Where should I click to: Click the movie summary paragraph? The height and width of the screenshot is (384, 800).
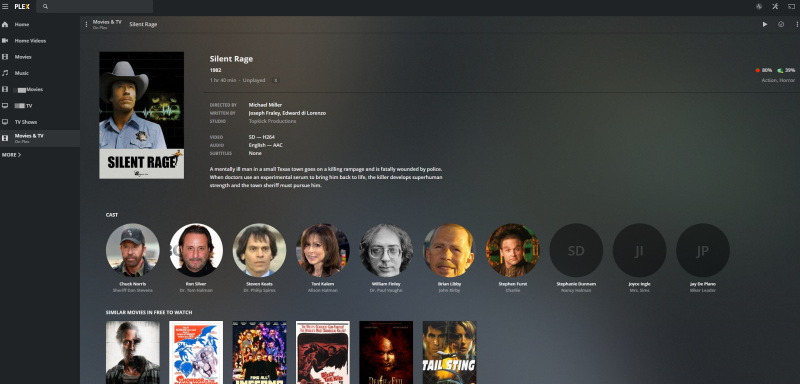(x=326, y=177)
